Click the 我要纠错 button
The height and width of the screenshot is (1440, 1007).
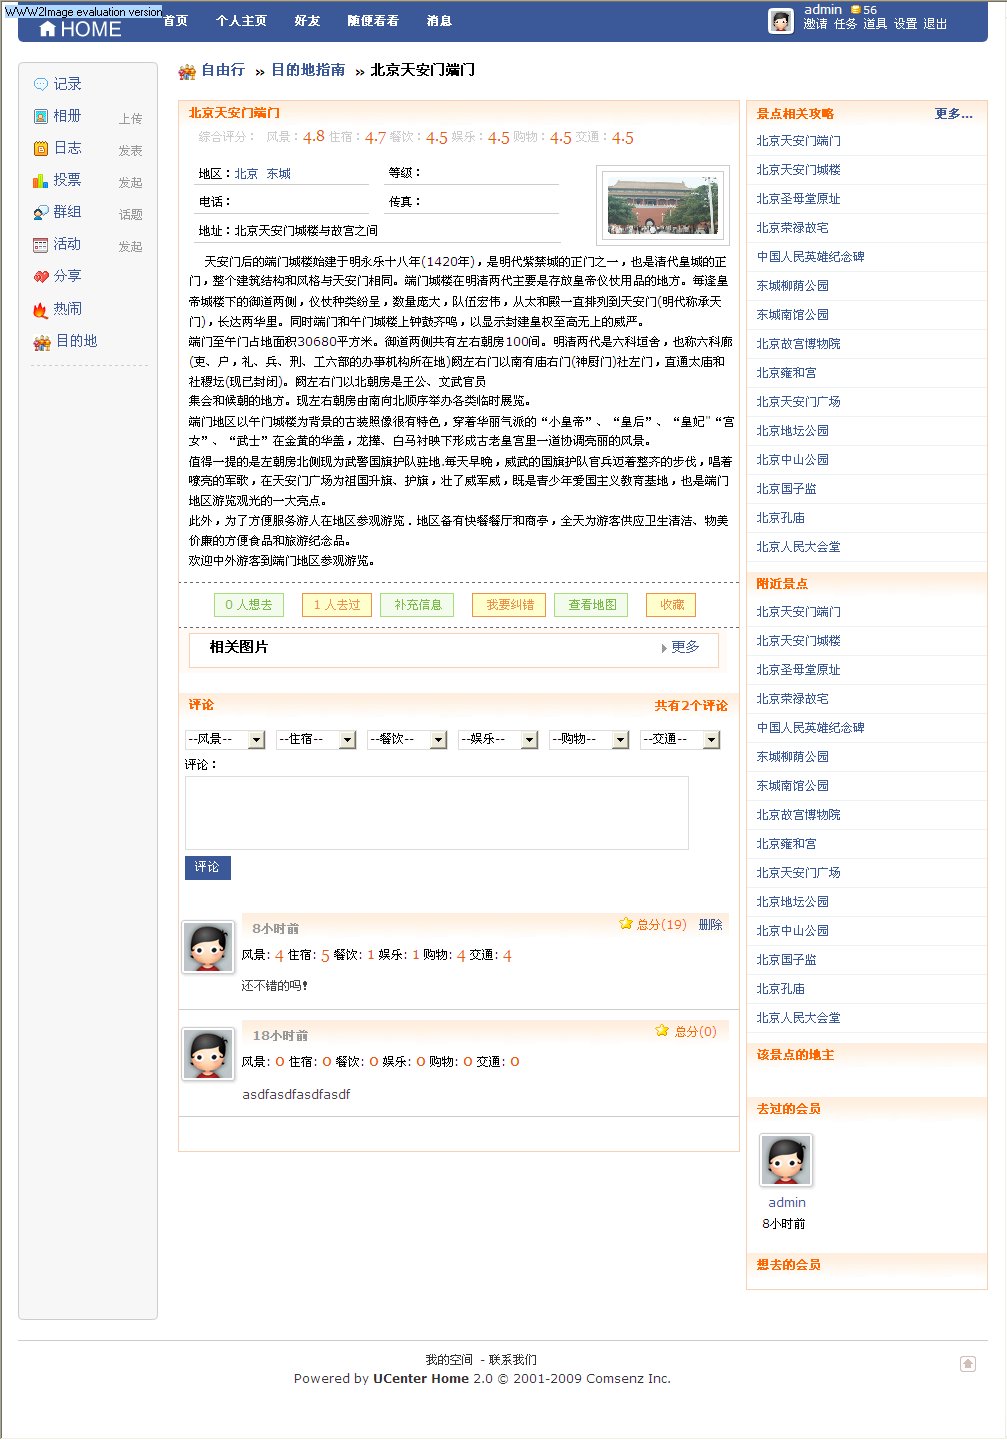(510, 605)
